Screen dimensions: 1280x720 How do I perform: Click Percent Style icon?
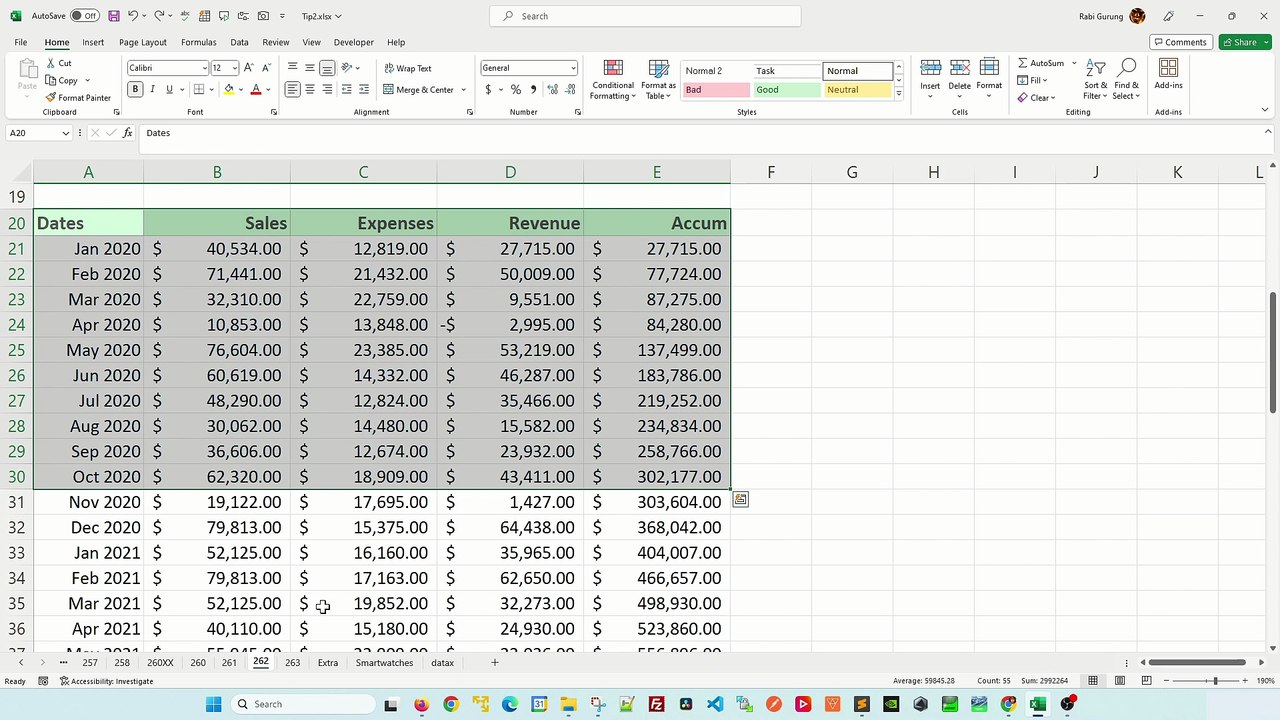pos(516,89)
